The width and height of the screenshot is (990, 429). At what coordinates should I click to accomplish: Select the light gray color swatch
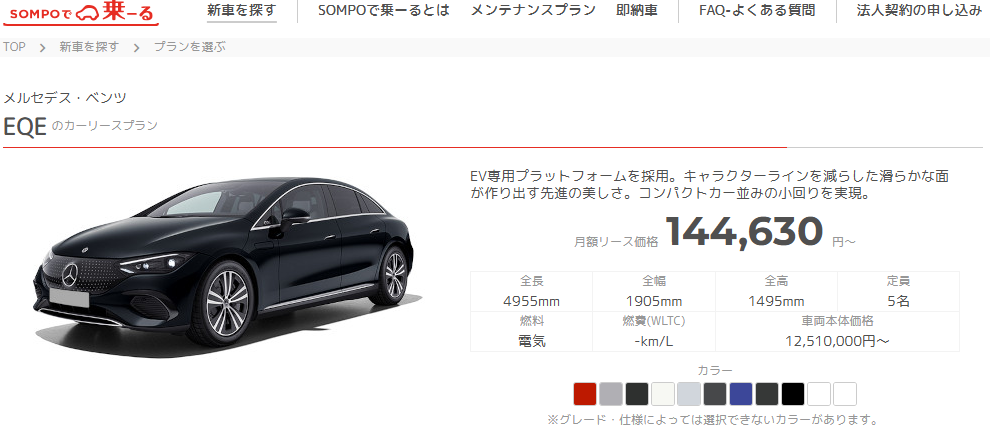click(611, 394)
